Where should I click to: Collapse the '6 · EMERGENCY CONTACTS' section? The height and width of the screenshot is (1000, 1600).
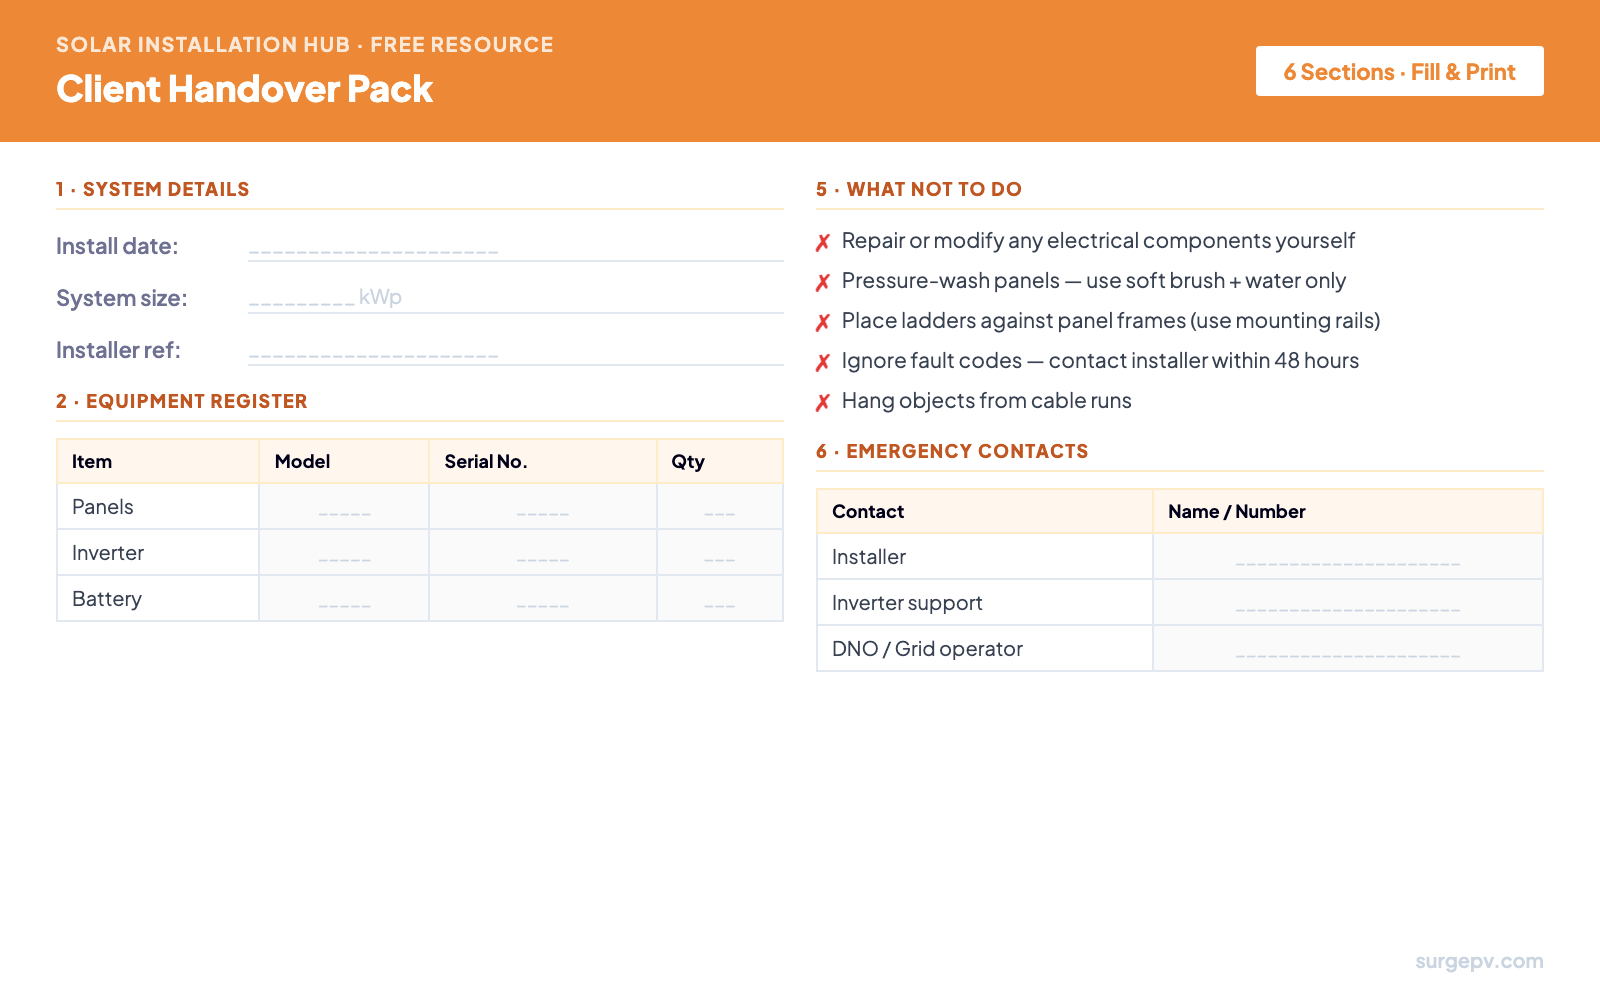tap(952, 451)
